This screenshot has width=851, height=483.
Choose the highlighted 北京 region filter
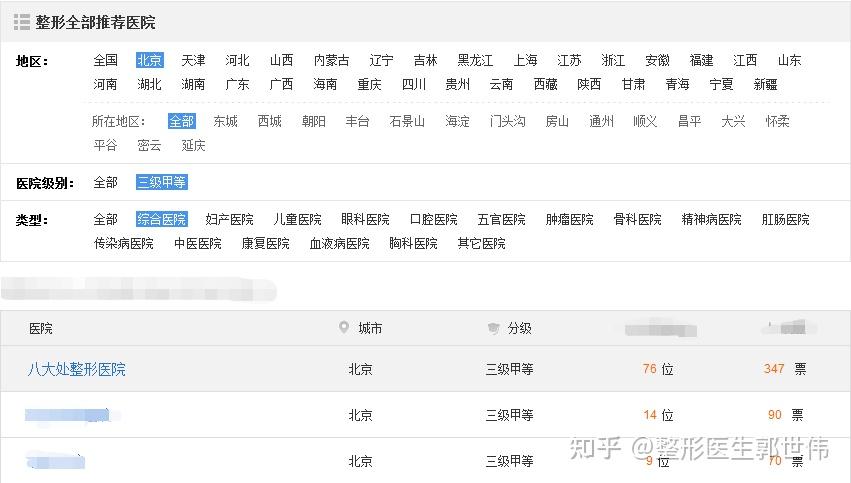pos(150,60)
